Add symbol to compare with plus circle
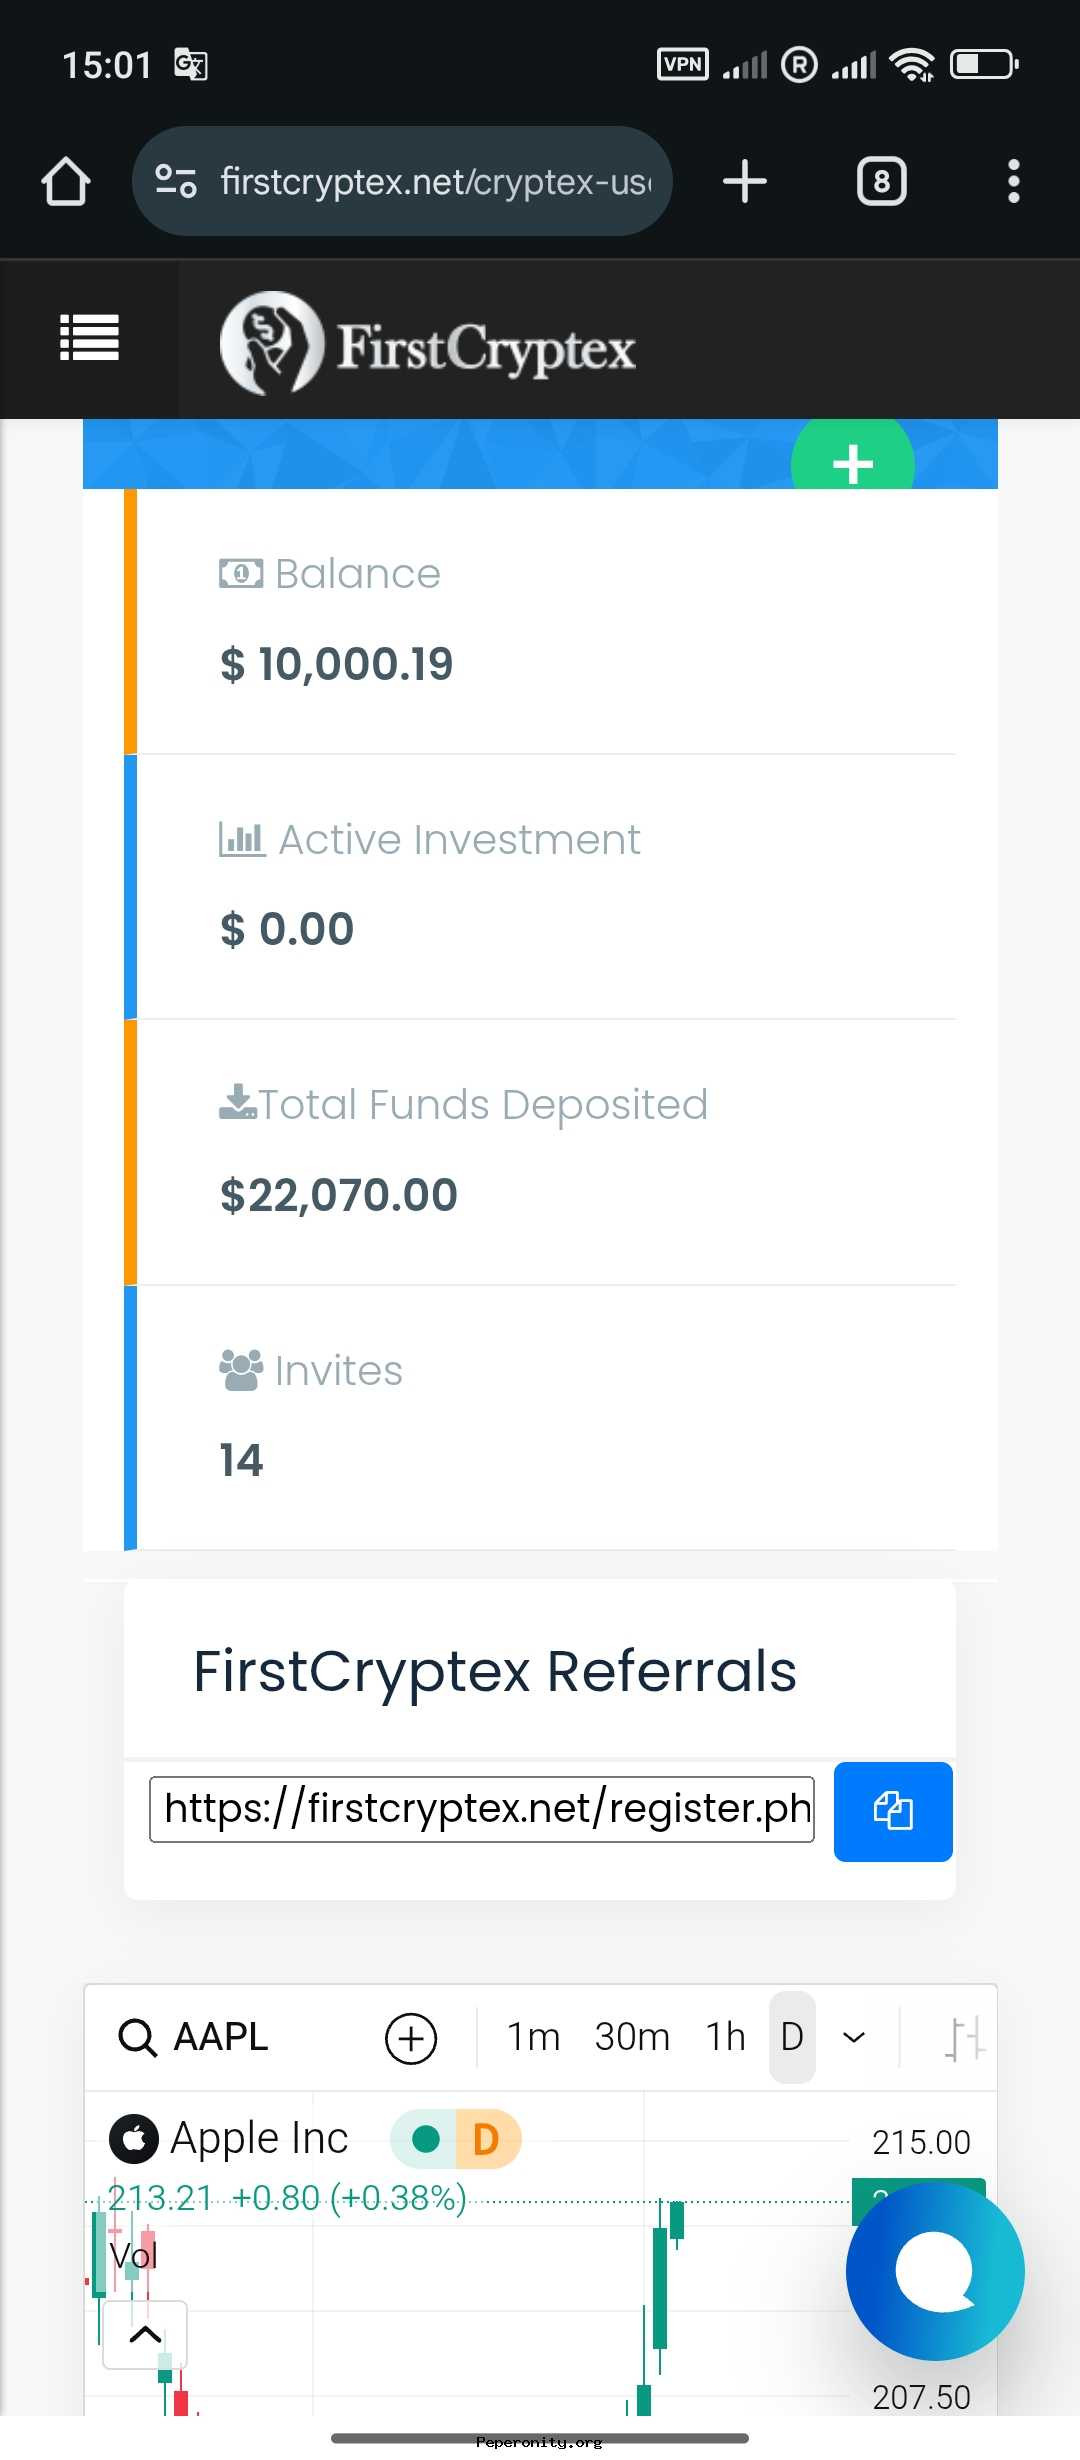This screenshot has width=1080, height=2460. click(411, 2037)
